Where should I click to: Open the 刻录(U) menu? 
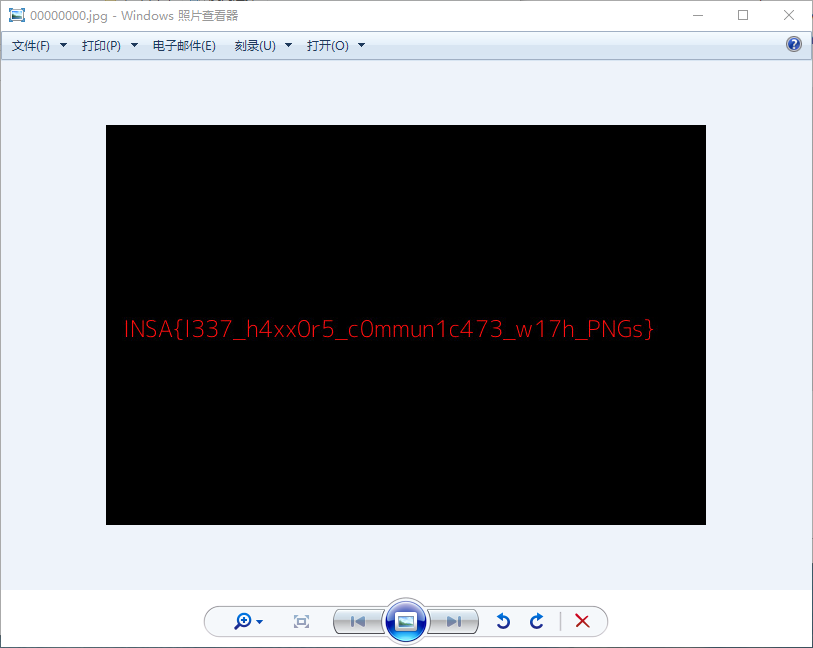click(x=255, y=46)
